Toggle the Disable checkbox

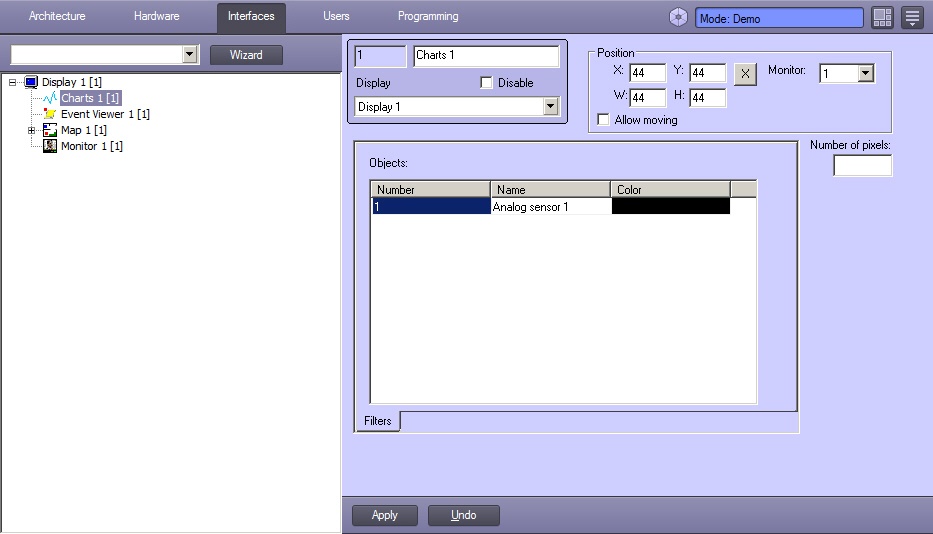click(487, 83)
